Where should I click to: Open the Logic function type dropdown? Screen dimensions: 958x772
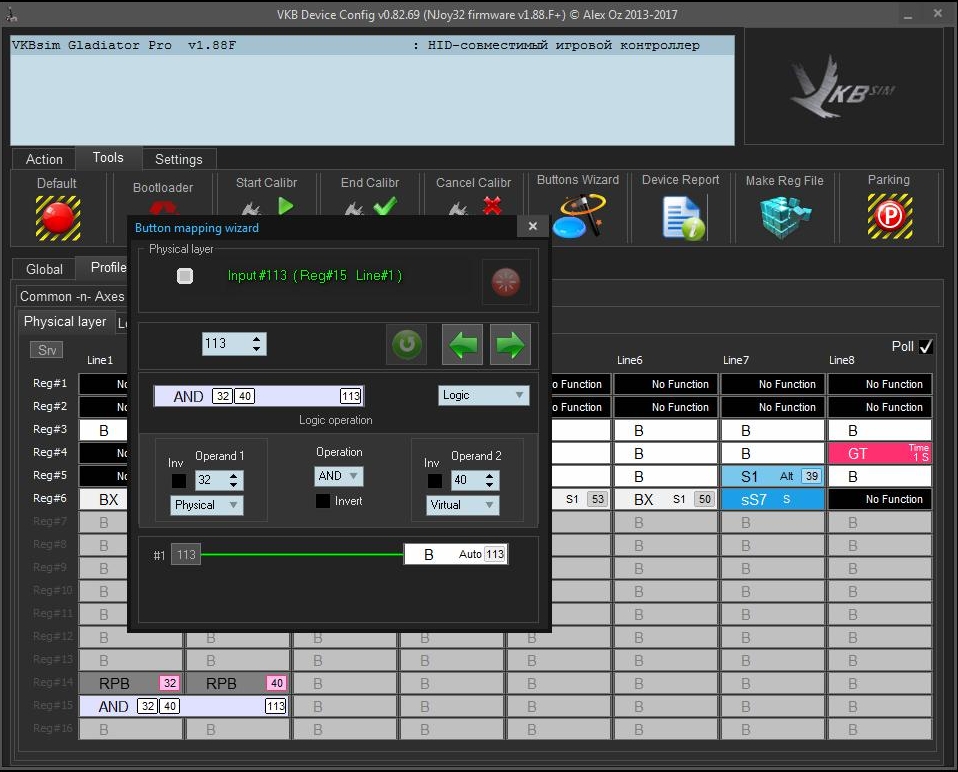click(x=483, y=395)
